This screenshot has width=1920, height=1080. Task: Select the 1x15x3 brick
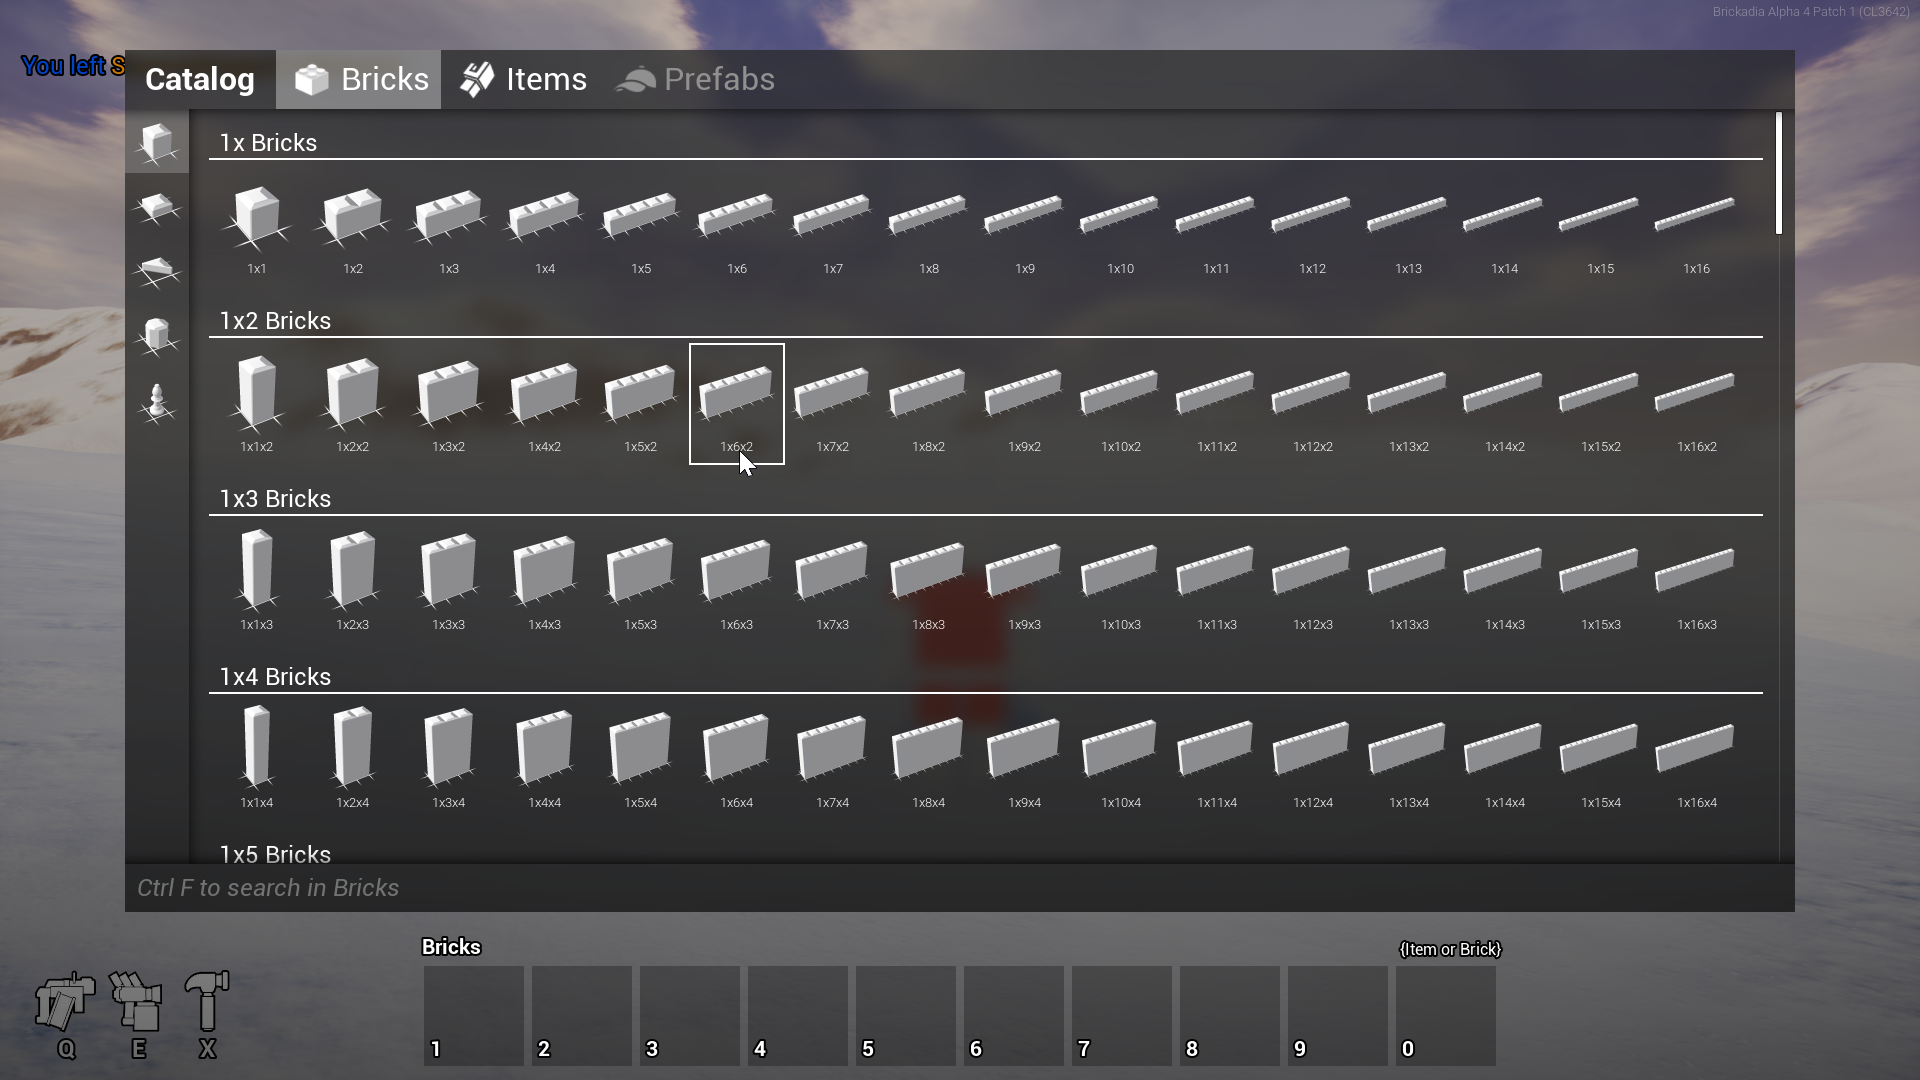[x=1601, y=582]
